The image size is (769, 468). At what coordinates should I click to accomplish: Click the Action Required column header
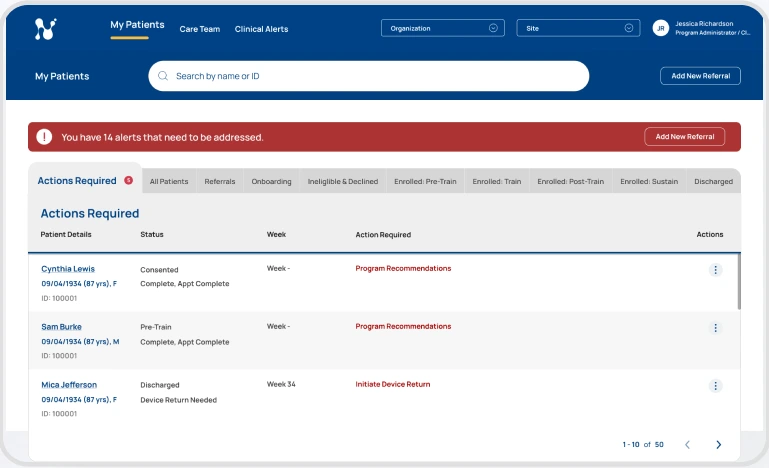pyautogui.click(x=383, y=235)
